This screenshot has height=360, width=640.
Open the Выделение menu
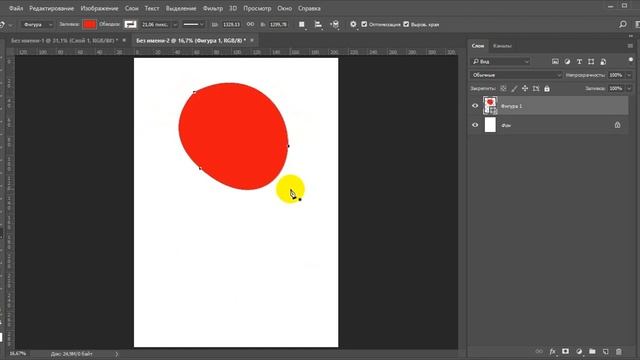tap(181, 8)
